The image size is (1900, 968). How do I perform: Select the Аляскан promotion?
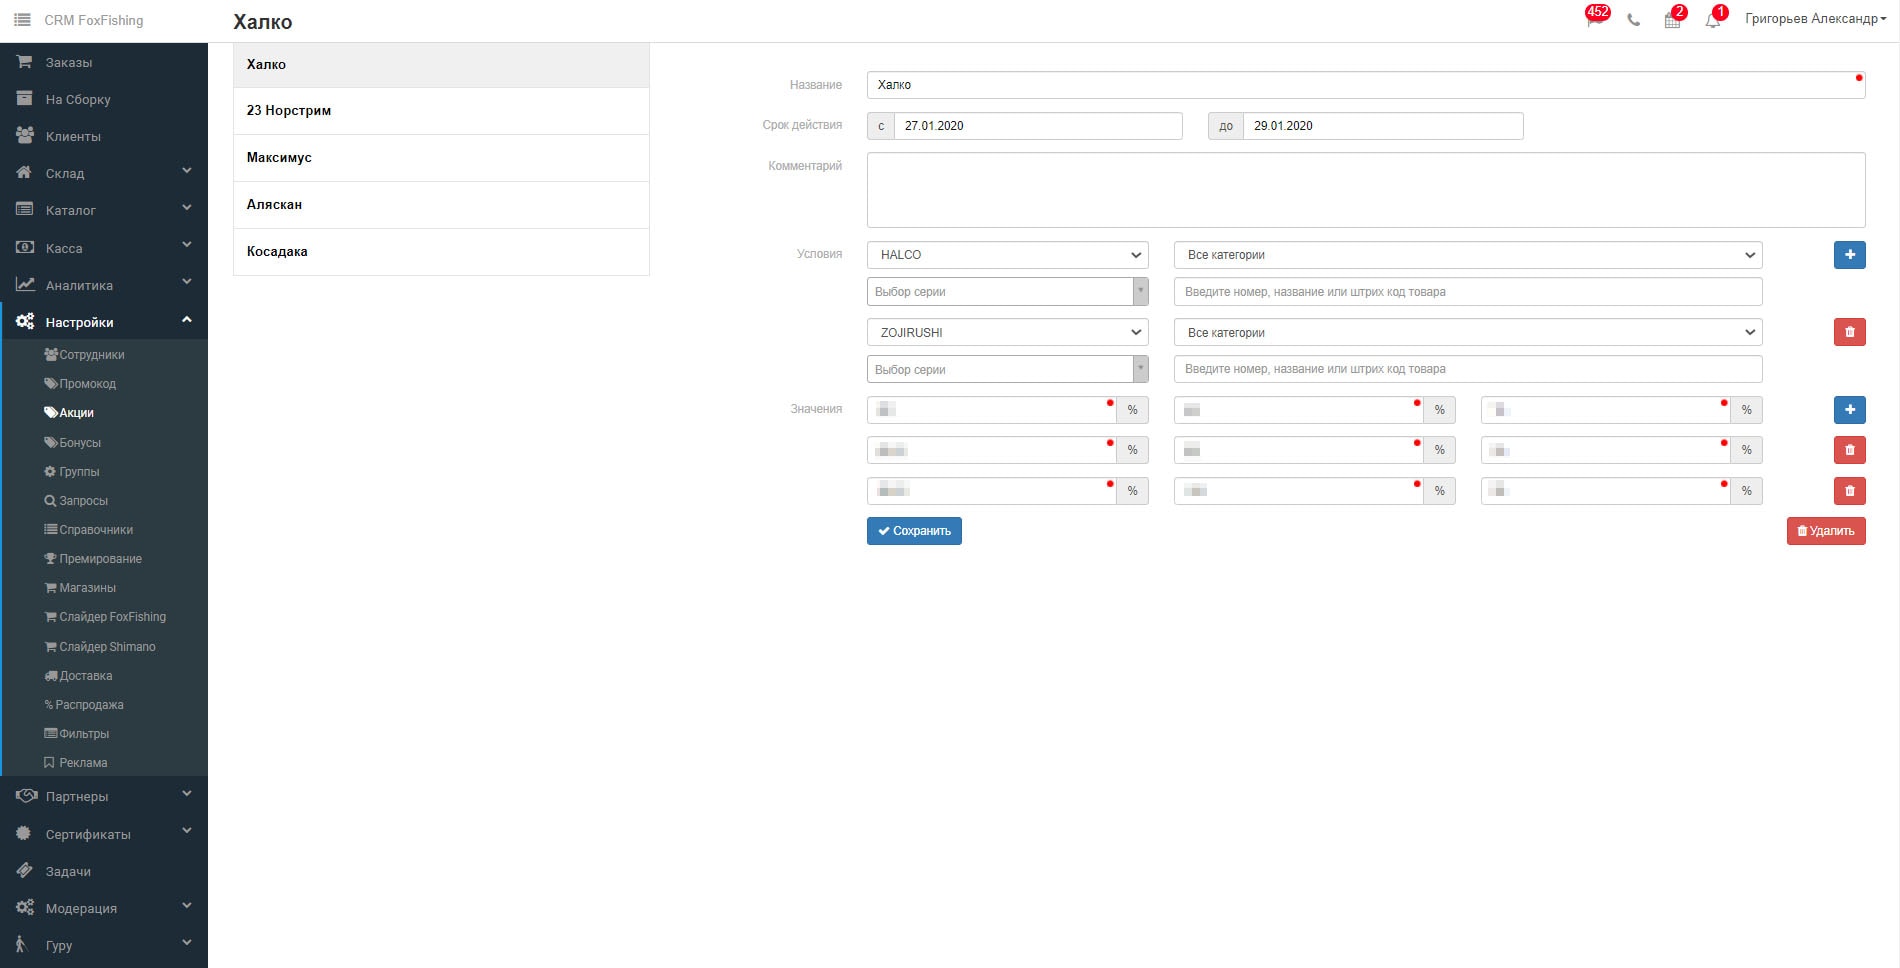[x=441, y=205]
